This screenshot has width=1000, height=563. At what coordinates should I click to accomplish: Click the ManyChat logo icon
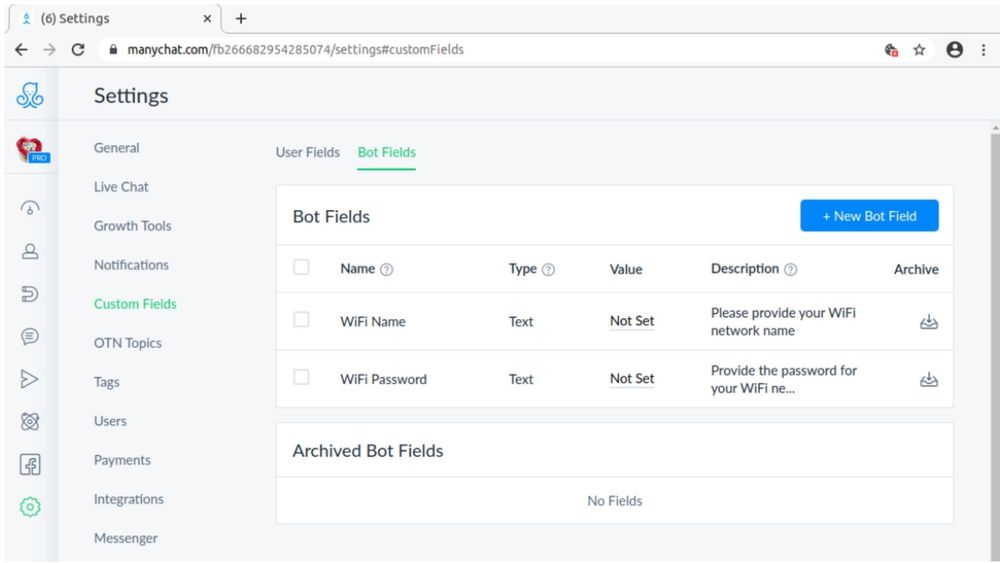[30, 96]
